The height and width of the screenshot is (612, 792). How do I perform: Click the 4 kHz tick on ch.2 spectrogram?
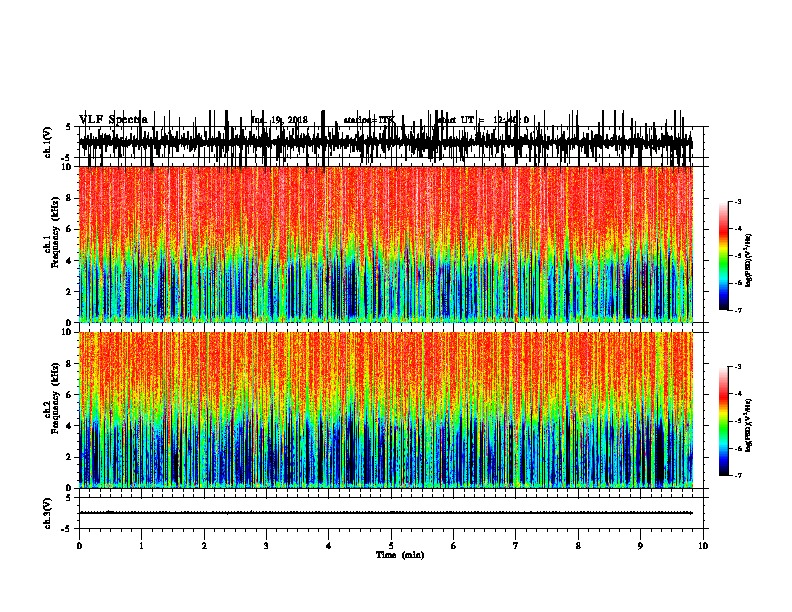[x=69, y=426]
